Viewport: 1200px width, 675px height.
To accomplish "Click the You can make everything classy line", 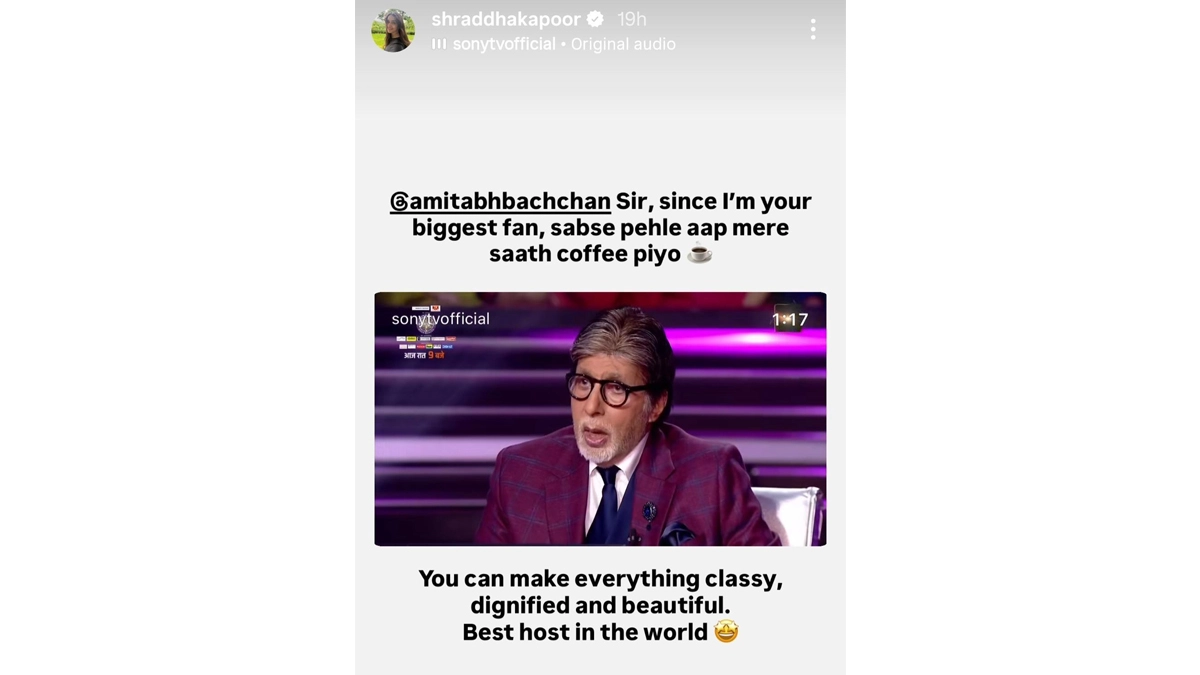I will tap(600, 579).
